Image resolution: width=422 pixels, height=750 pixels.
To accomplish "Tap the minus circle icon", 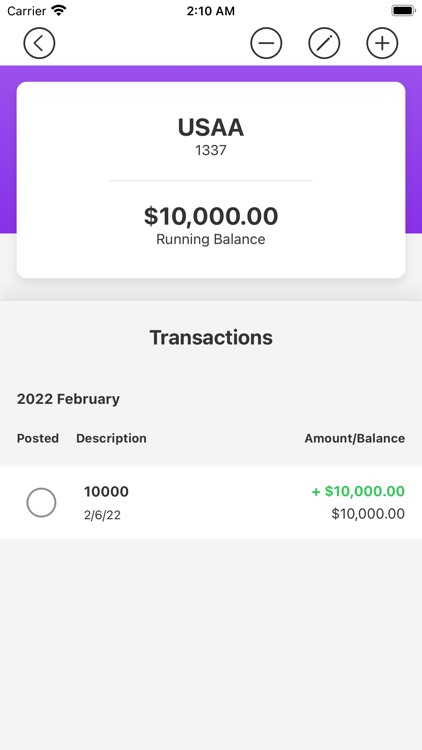I will [266, 43].
